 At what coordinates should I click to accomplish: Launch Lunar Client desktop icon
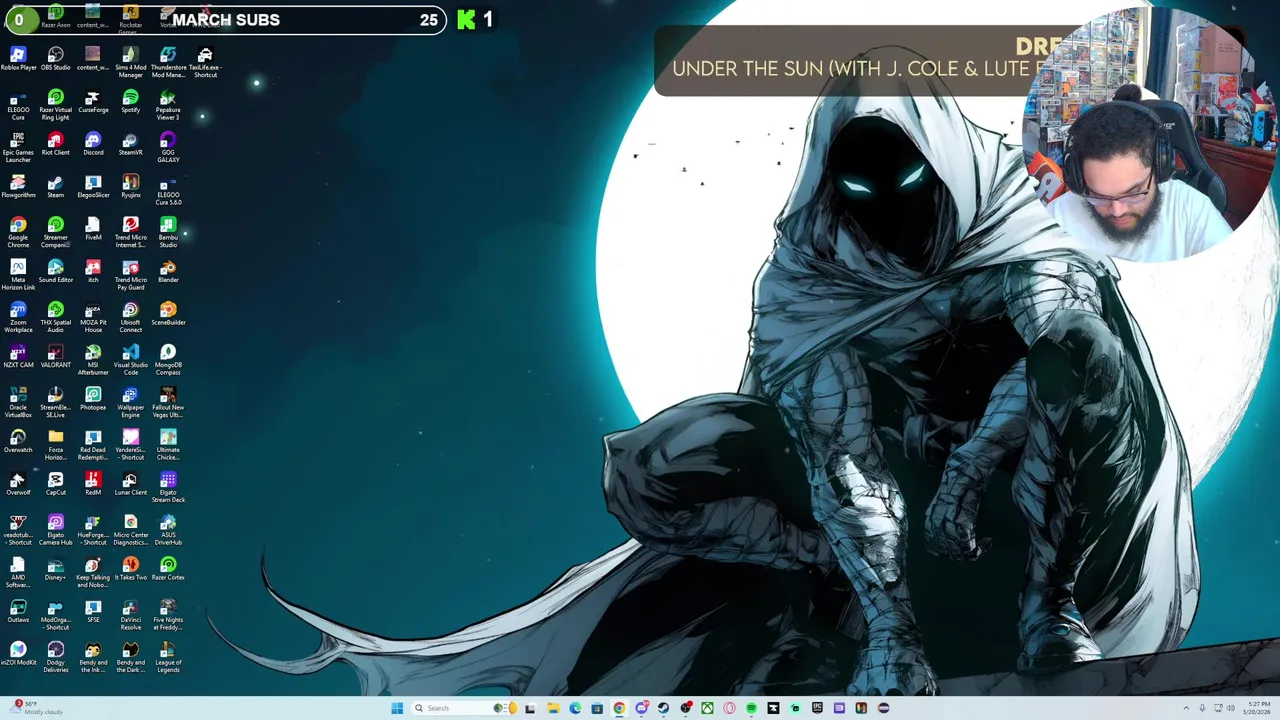(x=130, y=484)
